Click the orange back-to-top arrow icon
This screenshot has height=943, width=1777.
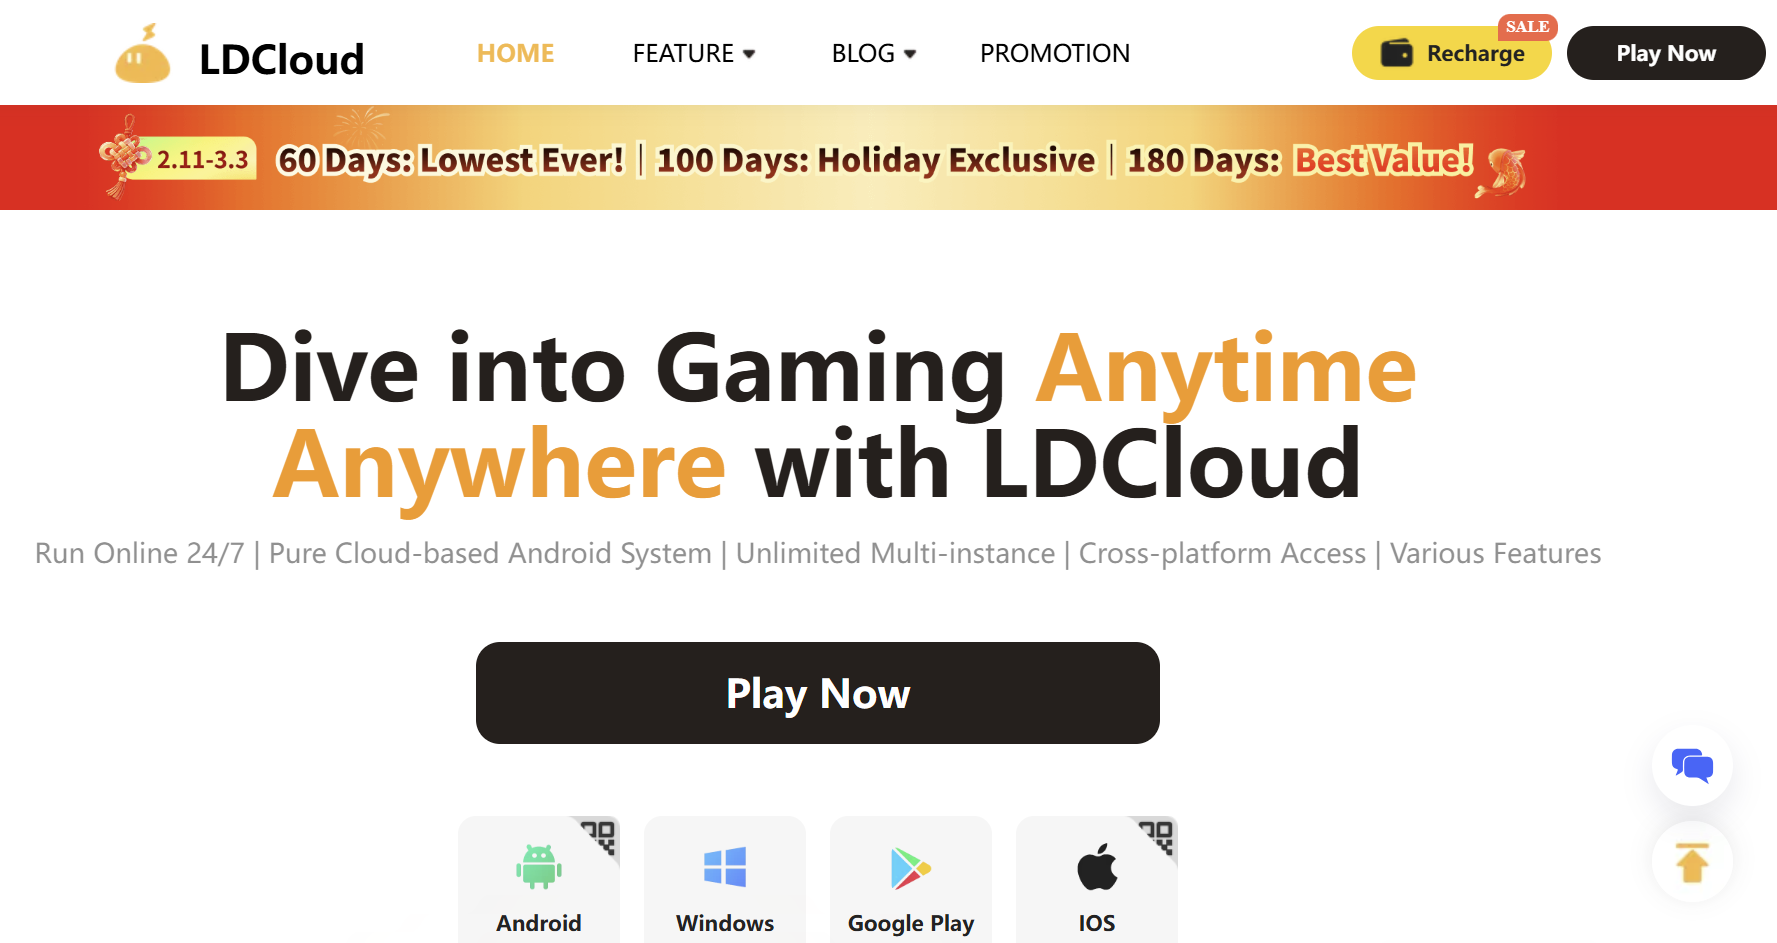click(1692, 862)
